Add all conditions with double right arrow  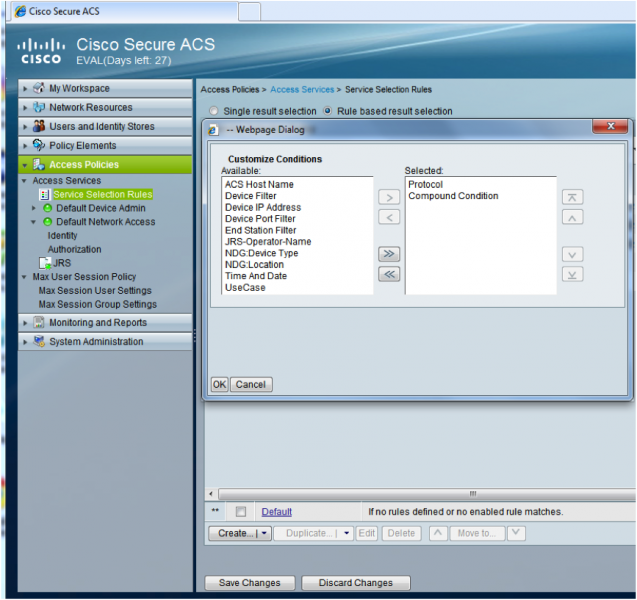[389, 254]
